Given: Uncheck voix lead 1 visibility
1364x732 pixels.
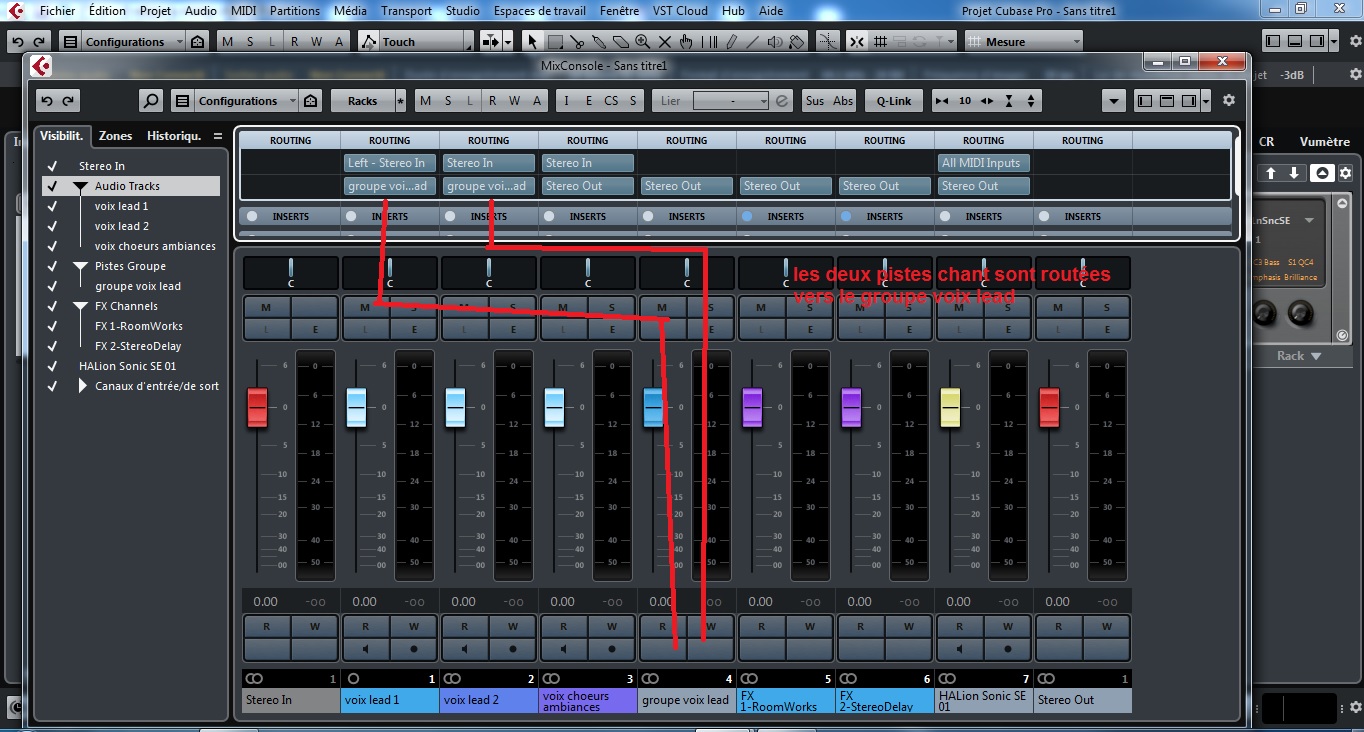Looking at the screenshot, I should pyautogui.click(x=52, y=206).
